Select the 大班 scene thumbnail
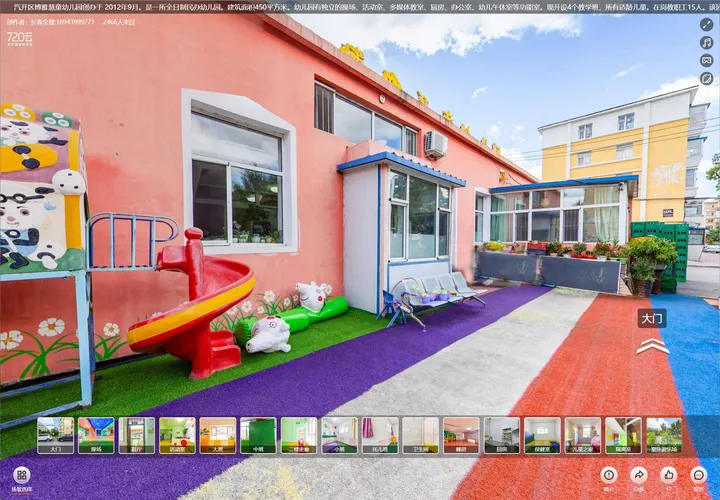 (x=218, y=435)
